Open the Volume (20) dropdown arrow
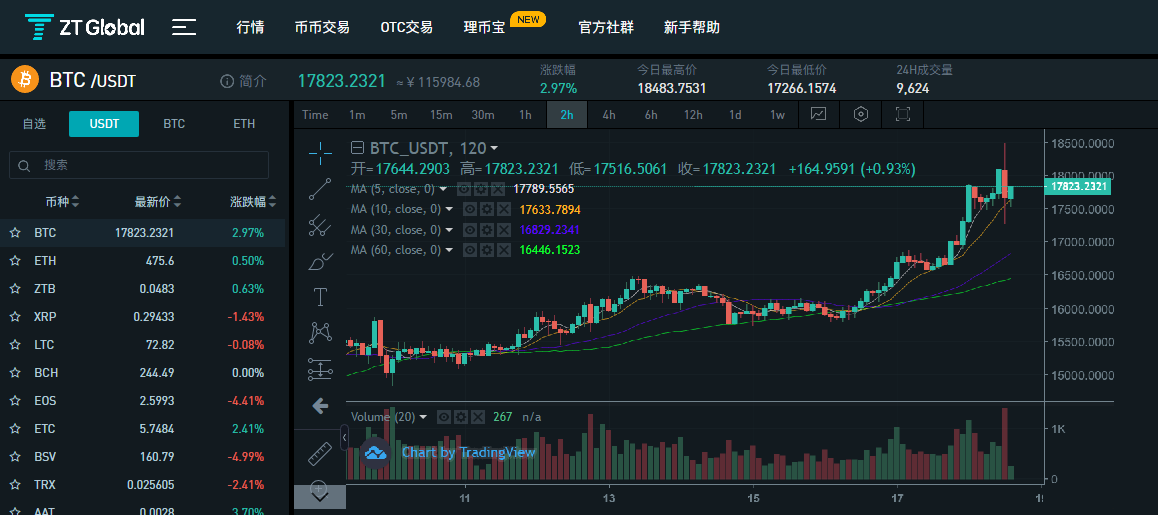The height and width of the screenshot is (515, 1158). click(x=423, y=417)
